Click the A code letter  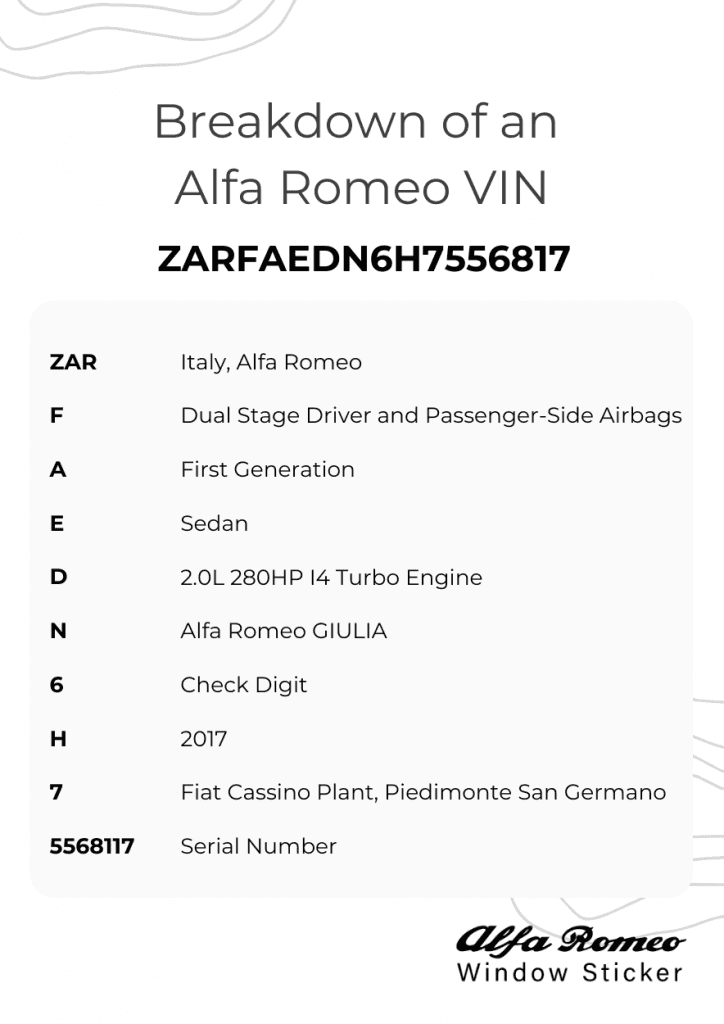(x=57, y=470)
